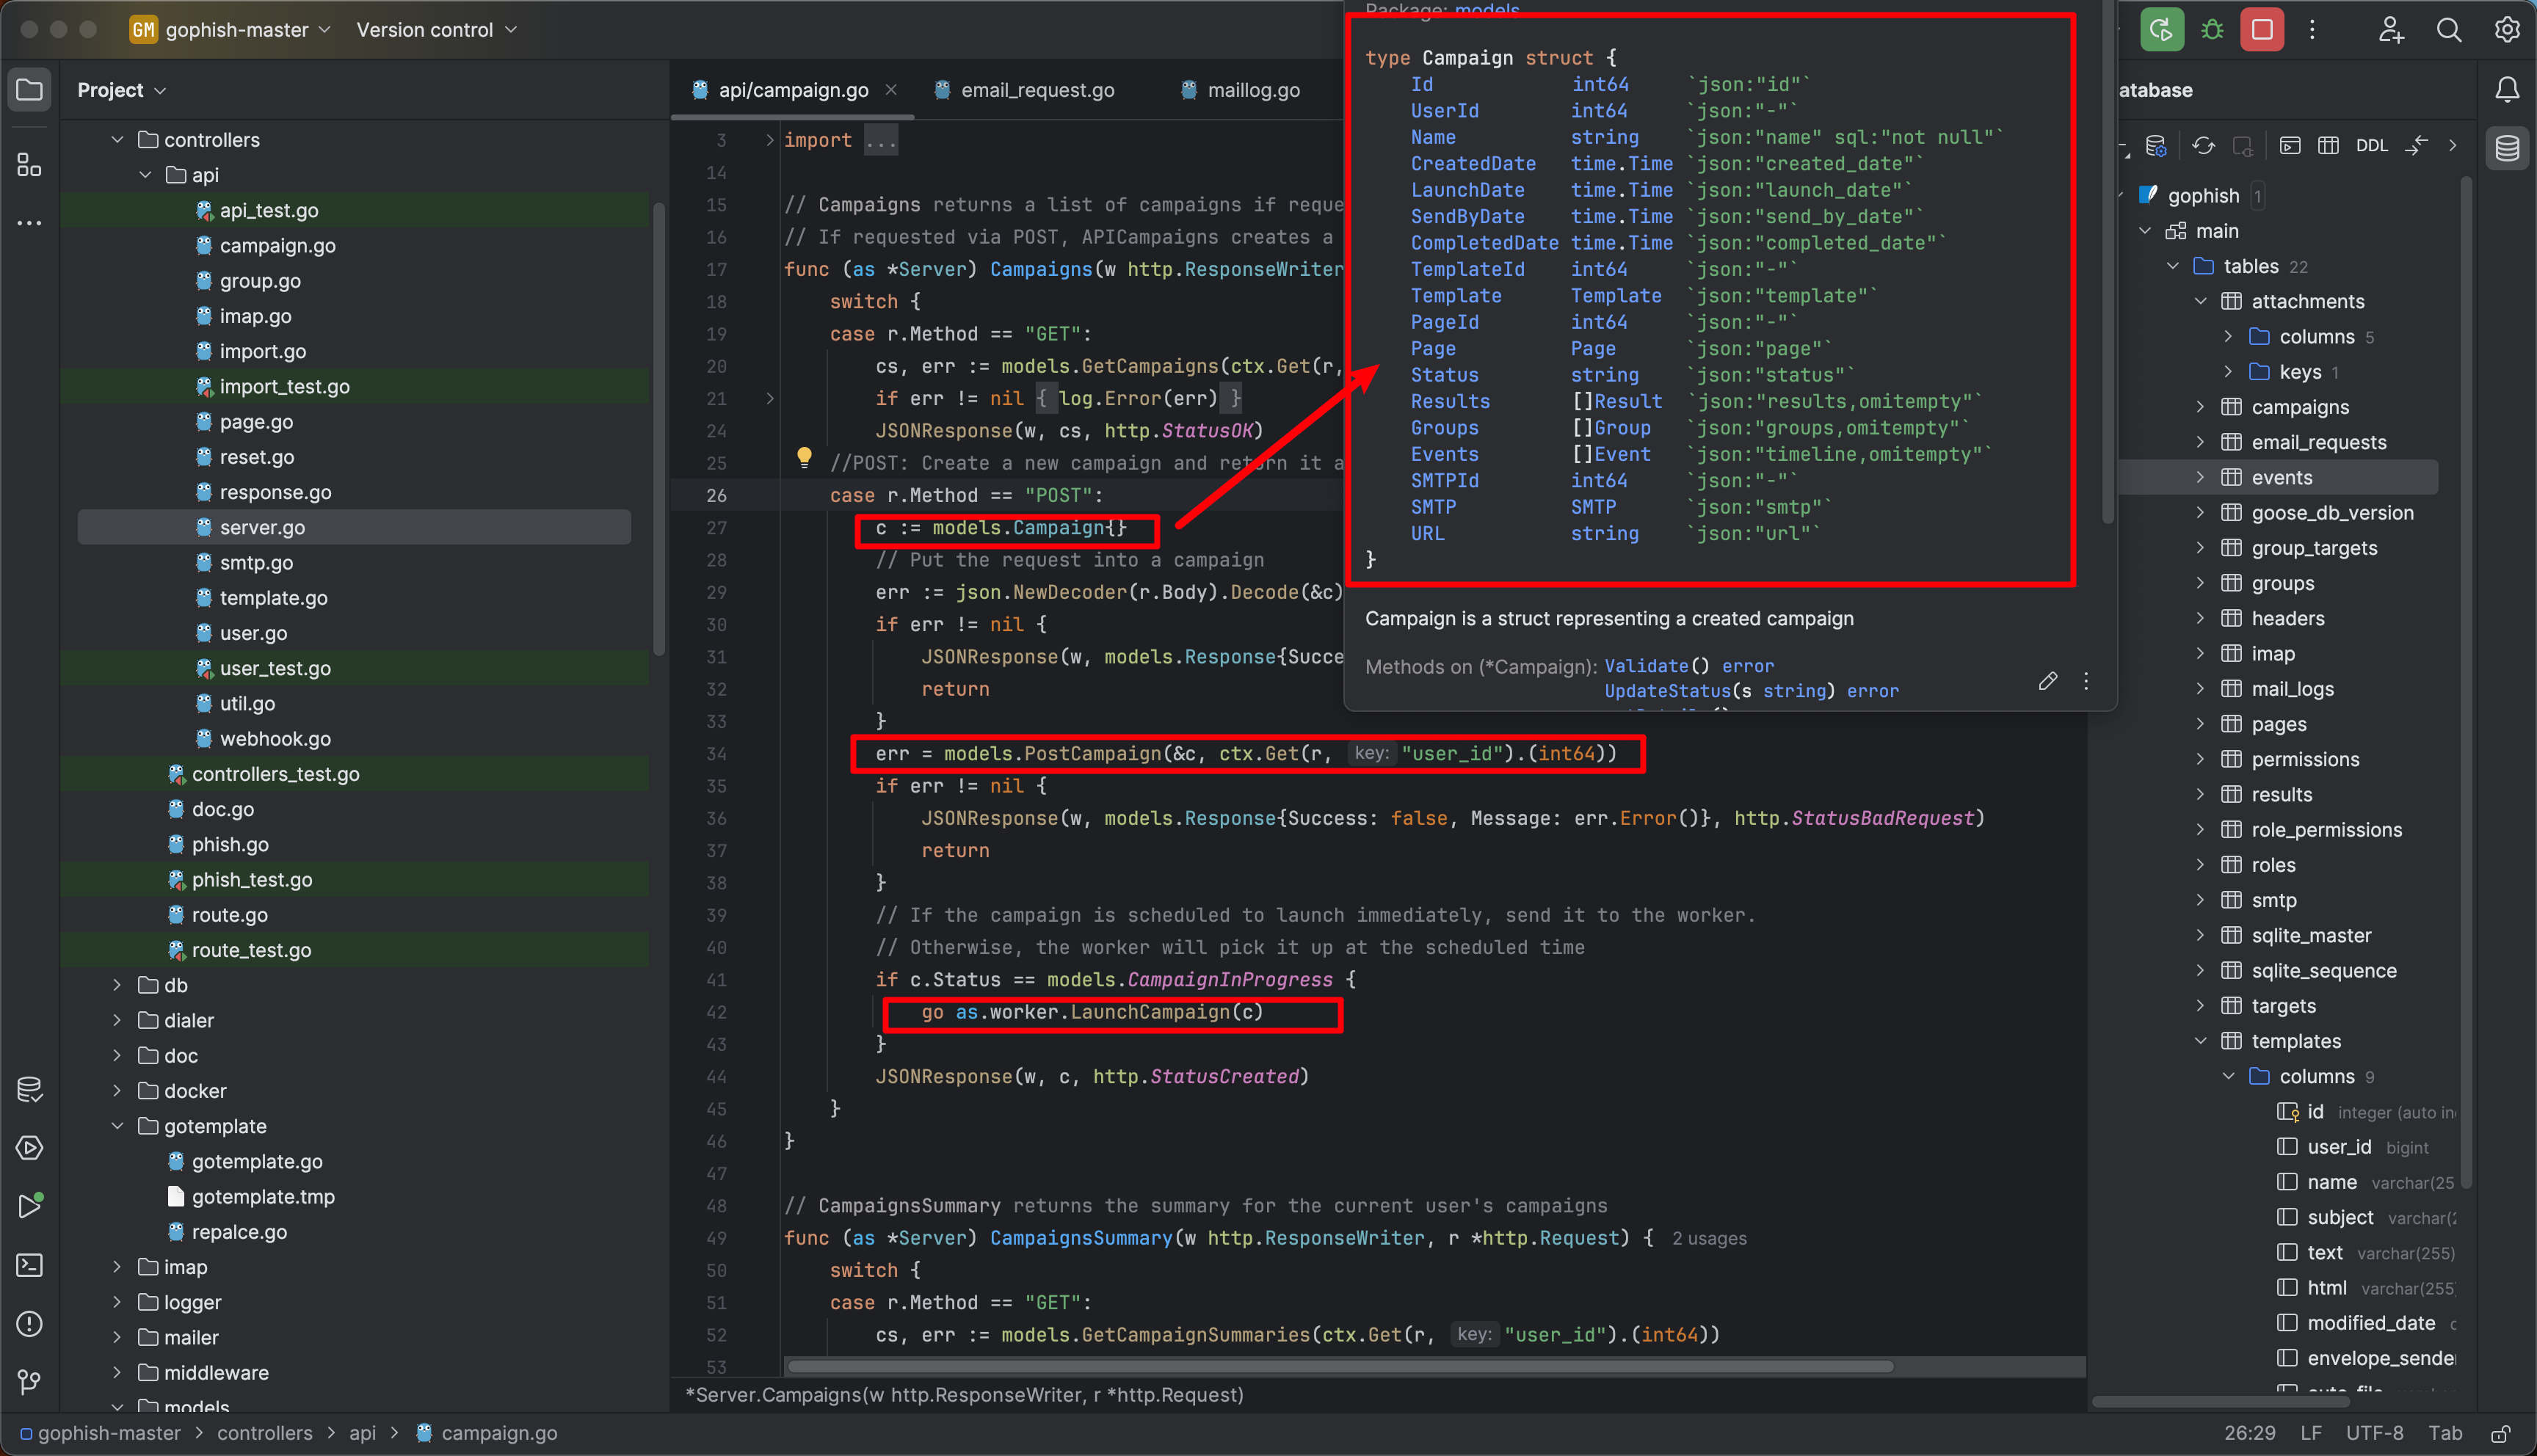
Task: Click the 26:29 cursor position in status bar
Action: pos(2249,1433)
